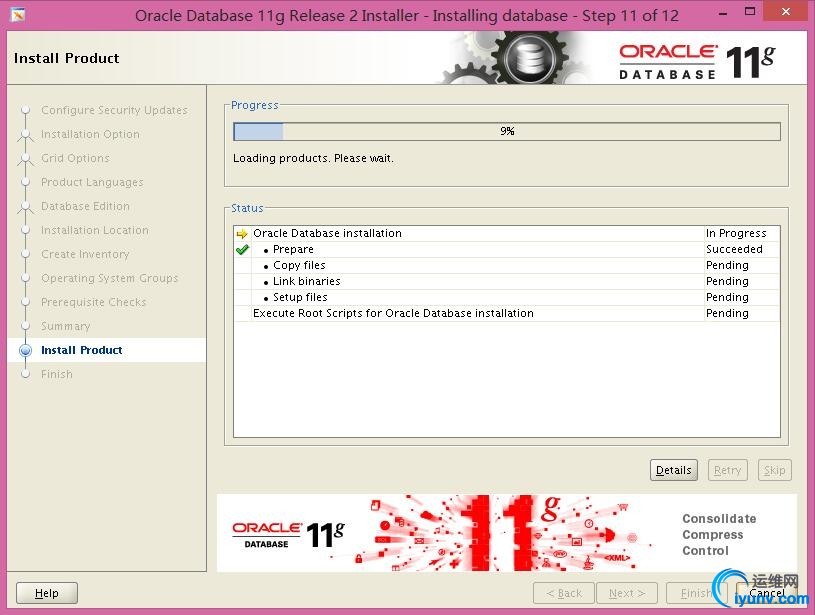Click the Oracle Database 11g header logo
The width and height of the screenshot is (815, 615).
[696, 61]
